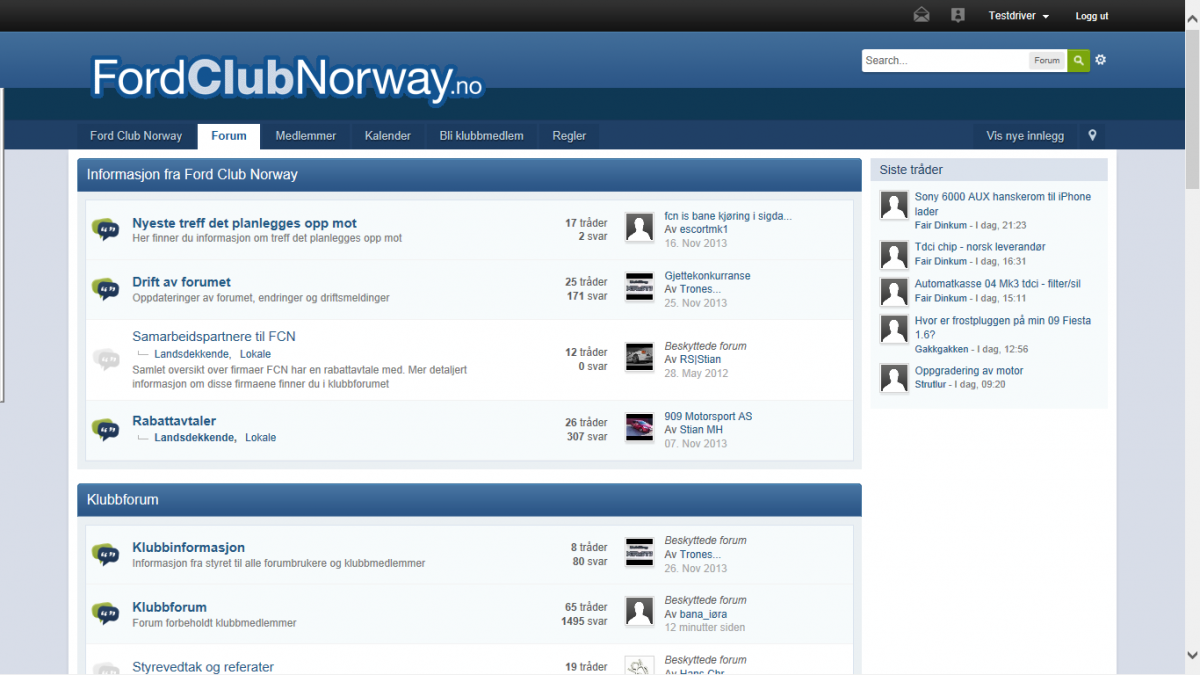This screenshot has width=1200, height=675.
Task: Open Gakkgakken profile link
Action: click(941, 349)
